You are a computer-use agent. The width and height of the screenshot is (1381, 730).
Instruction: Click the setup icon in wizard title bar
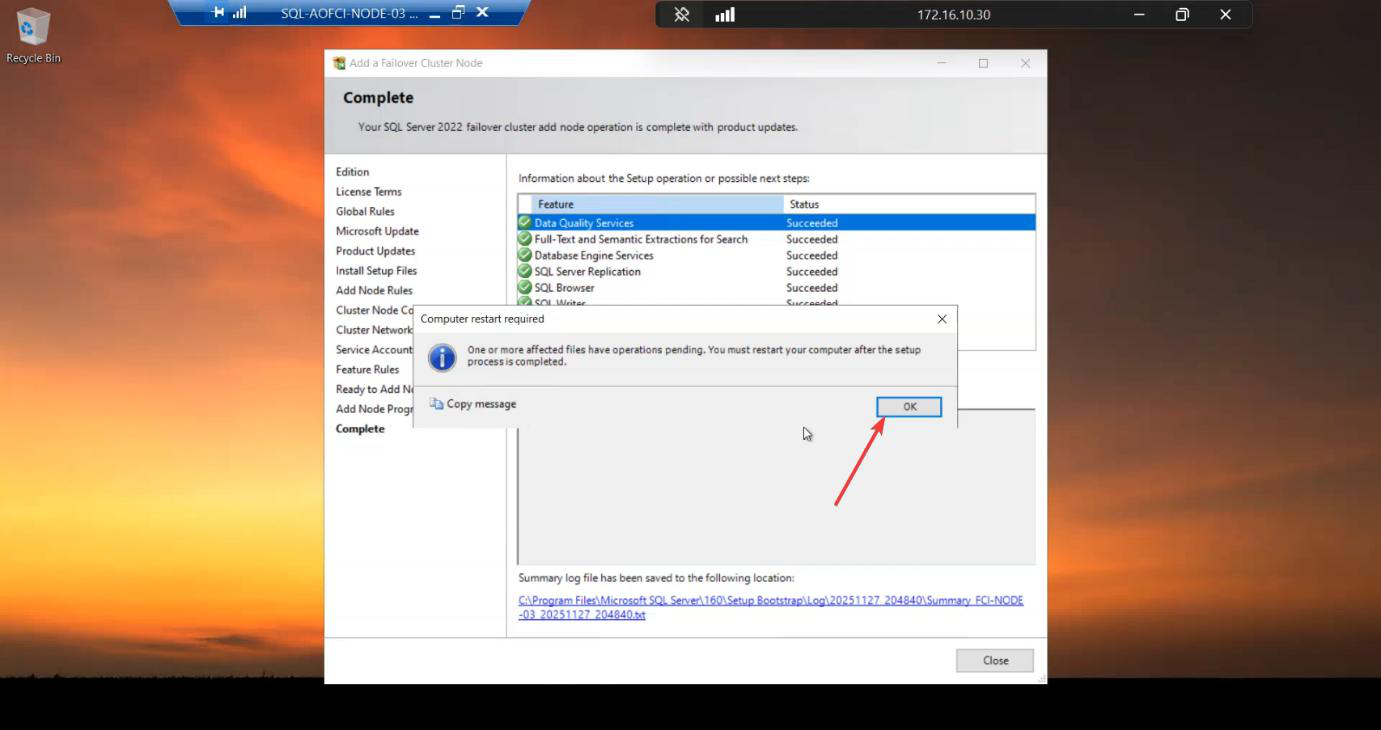339,63
